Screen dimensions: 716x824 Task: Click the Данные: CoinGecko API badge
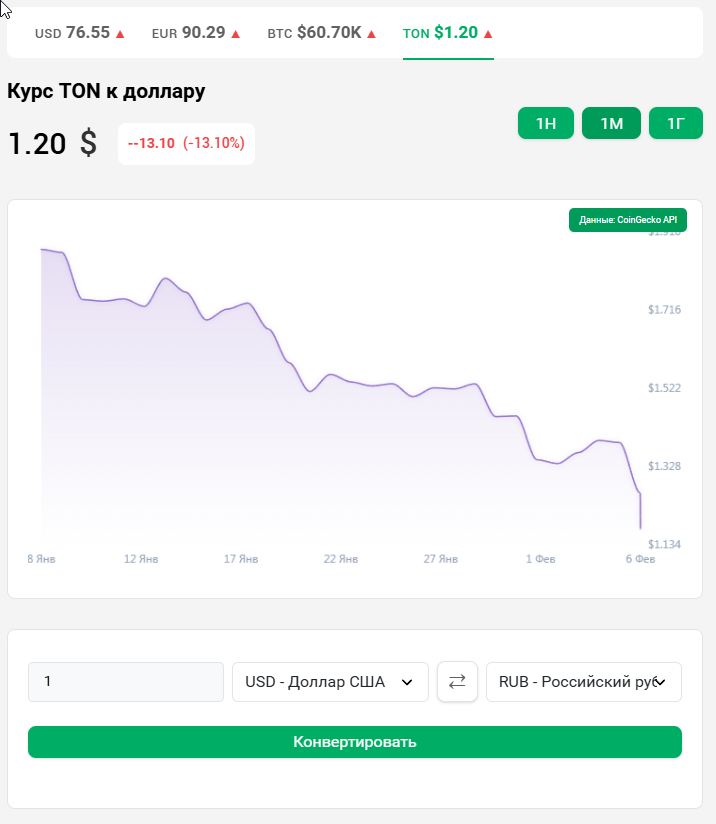(628, 220)
